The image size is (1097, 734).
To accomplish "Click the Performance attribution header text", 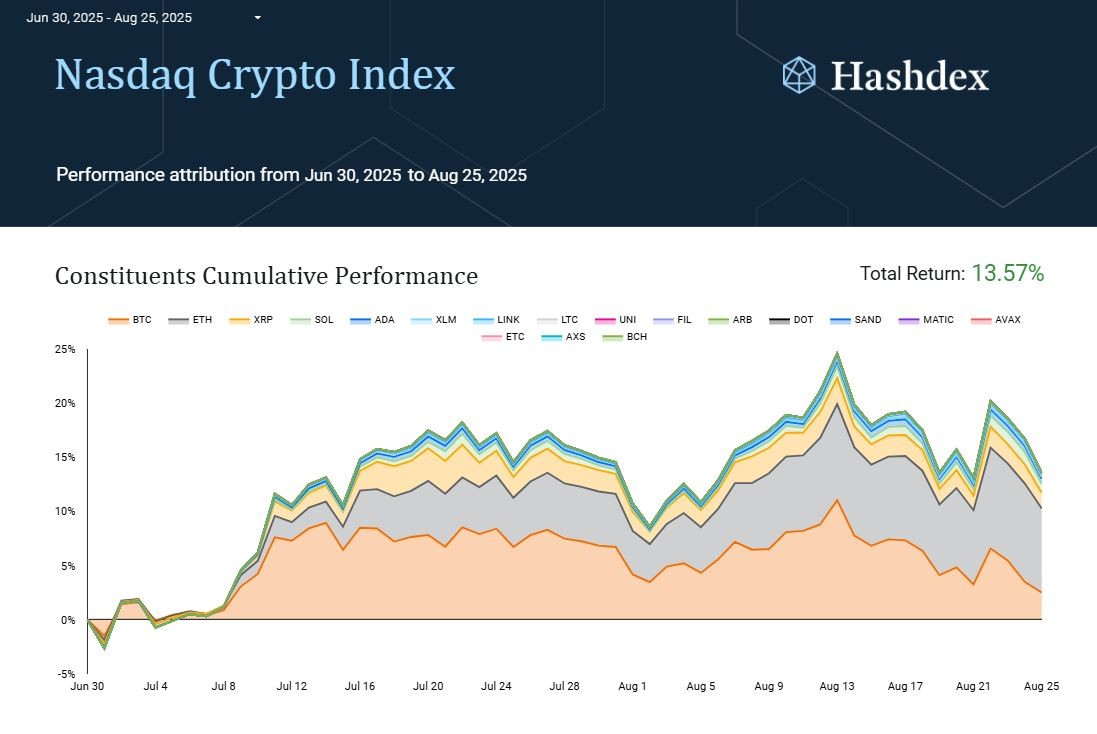I will tap(291, 174).
